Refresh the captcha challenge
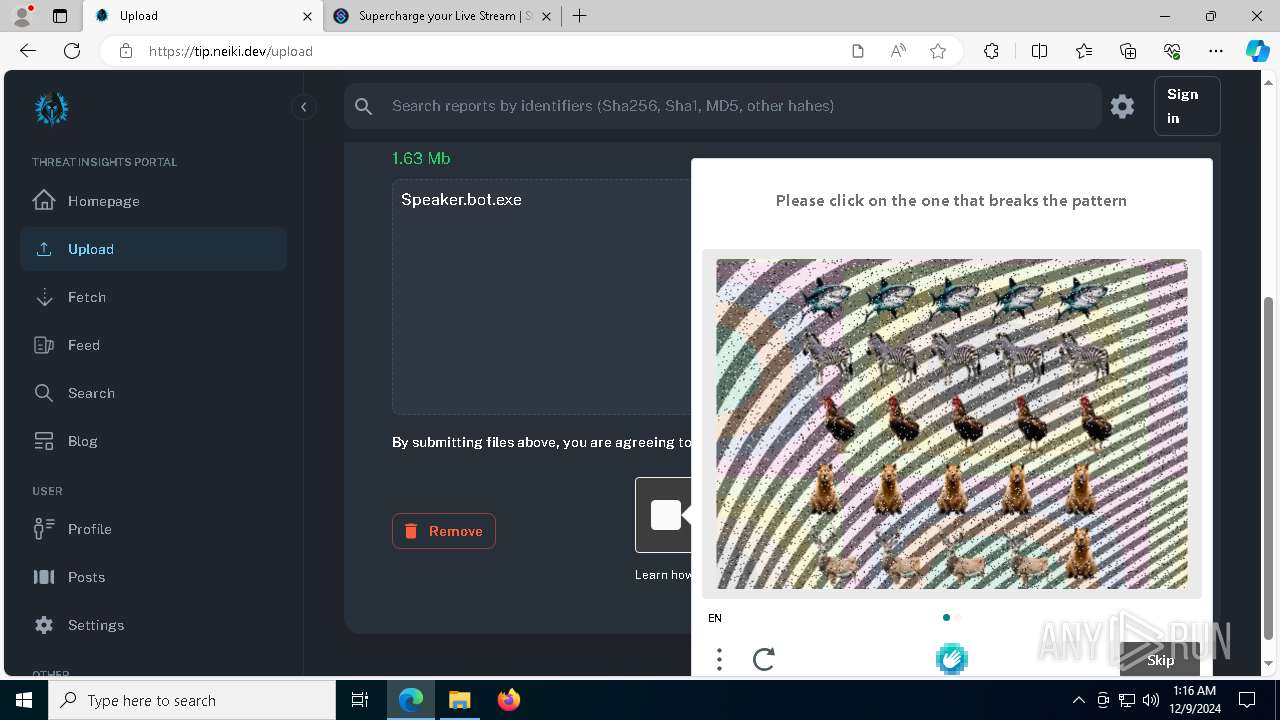 tap(764, 659)
